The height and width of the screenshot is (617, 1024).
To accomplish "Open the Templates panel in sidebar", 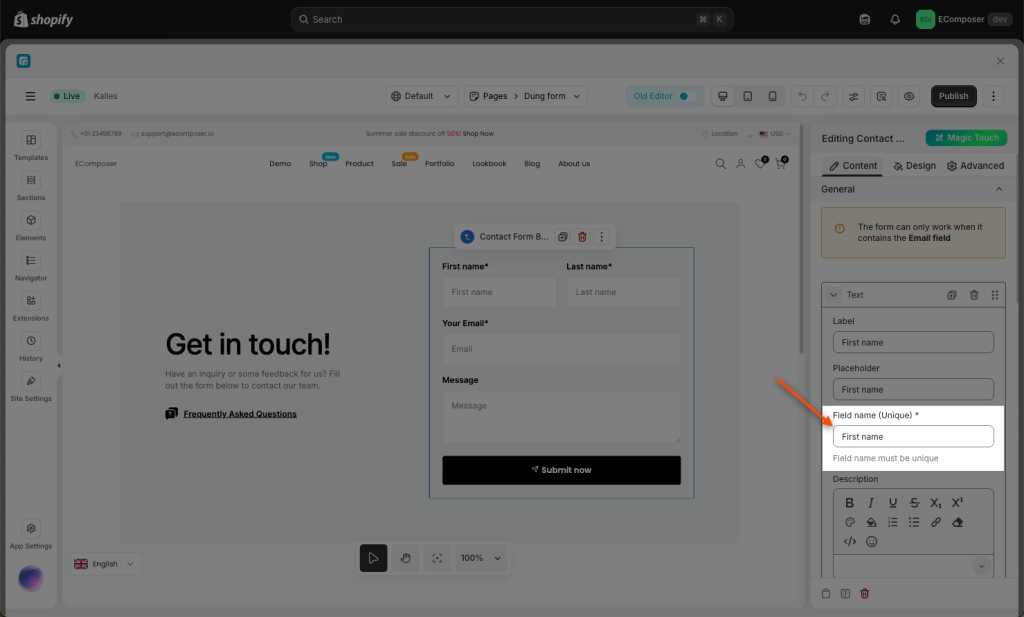I will (31, 146).
